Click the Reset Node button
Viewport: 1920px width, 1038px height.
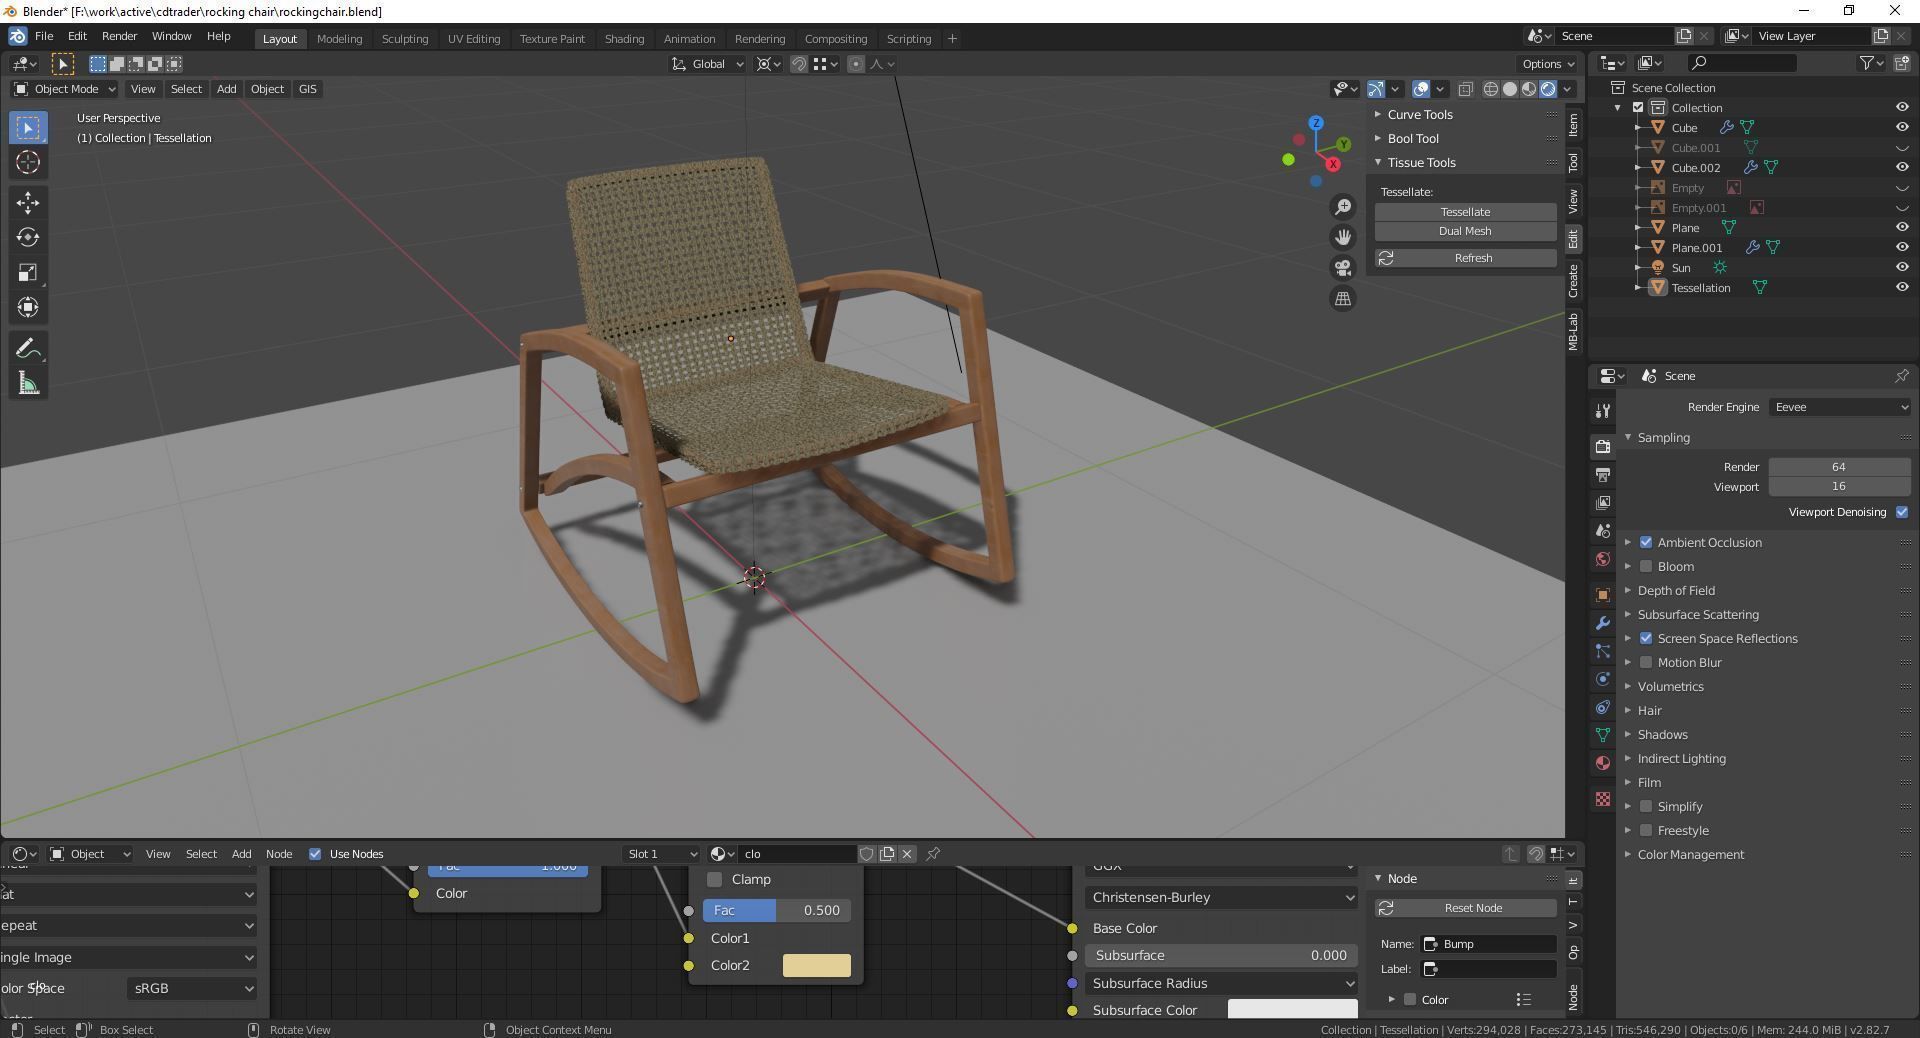point(1465,908)
